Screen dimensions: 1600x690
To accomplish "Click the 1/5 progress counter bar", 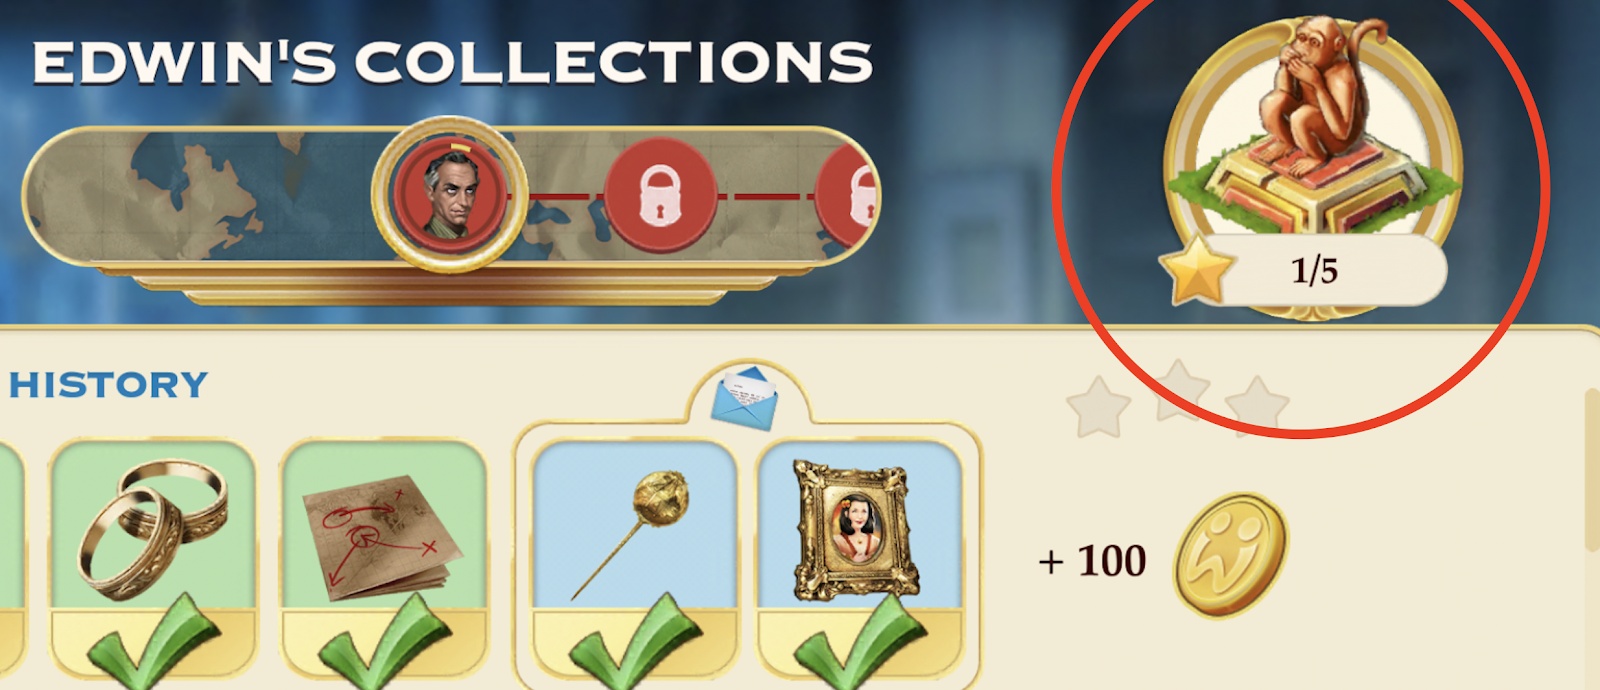I will click(1313, 270).
